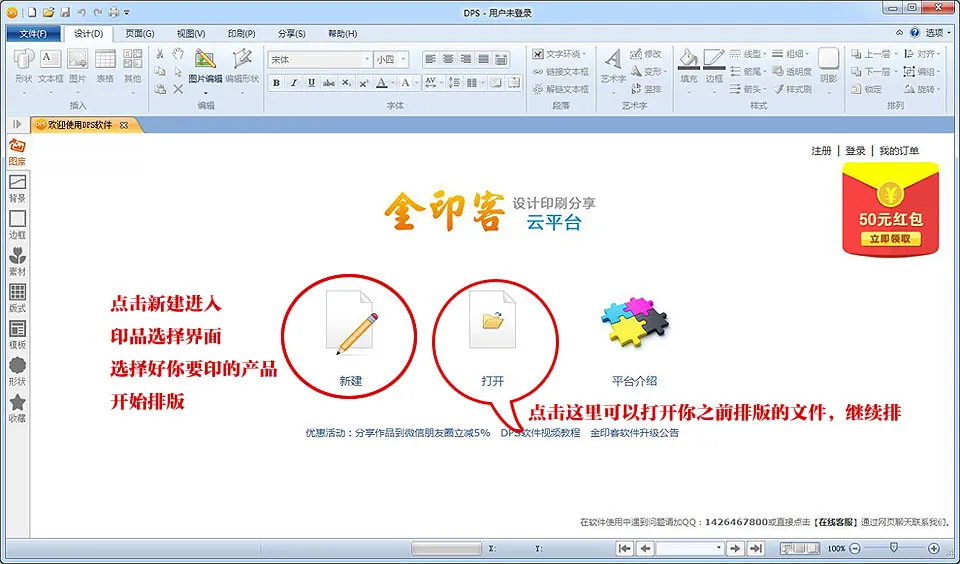Click the 立即领取 red packet button
This screenshot has height=564, width=960.
[x=891, y=239]
